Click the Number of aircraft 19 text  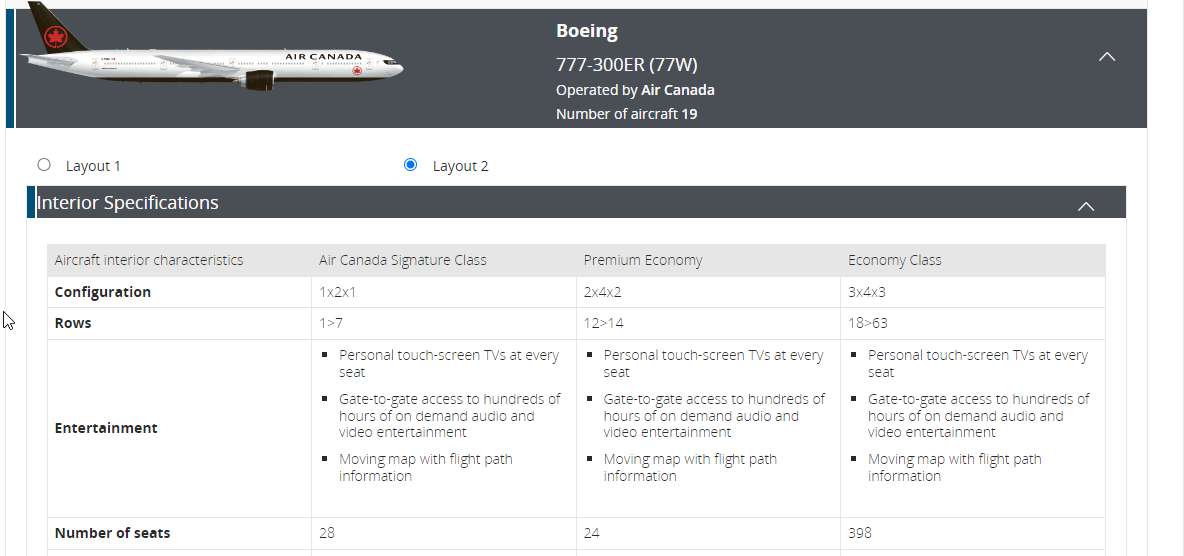point(626,114)
